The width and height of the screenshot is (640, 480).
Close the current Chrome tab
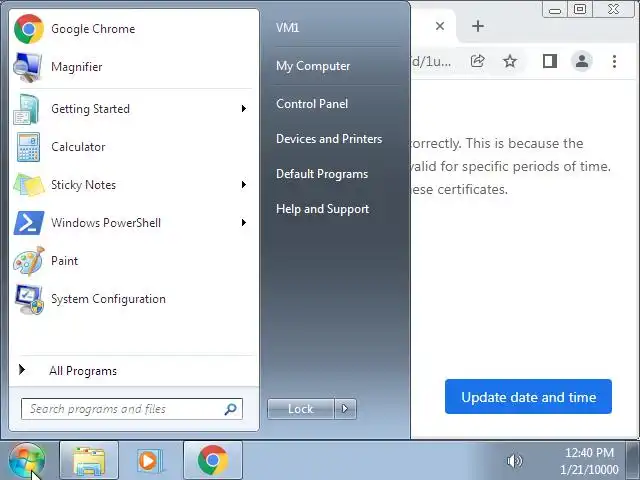(440, 26)
